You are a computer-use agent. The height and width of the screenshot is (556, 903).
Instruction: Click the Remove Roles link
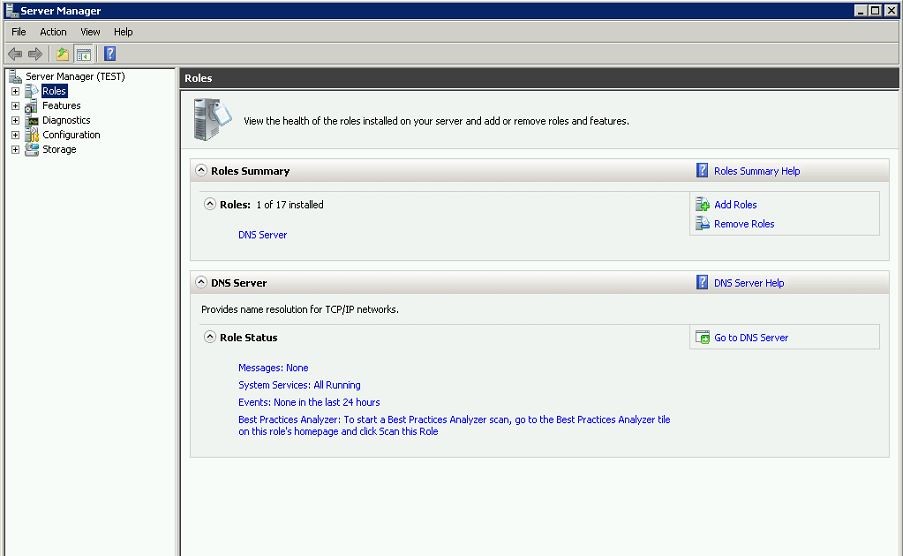pos(744,224)
